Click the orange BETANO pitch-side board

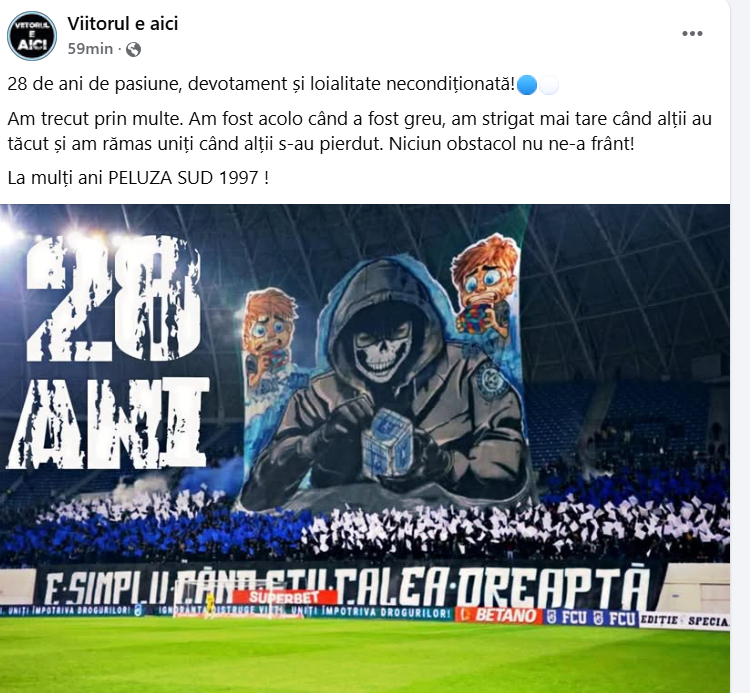point(500,616)
